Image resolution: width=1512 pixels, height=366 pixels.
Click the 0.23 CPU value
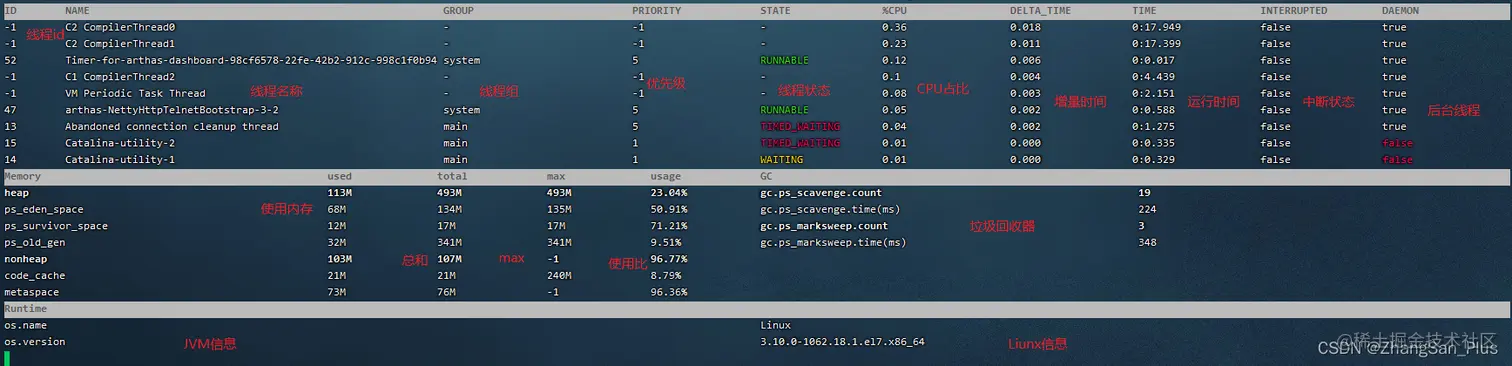pos(894,44)
